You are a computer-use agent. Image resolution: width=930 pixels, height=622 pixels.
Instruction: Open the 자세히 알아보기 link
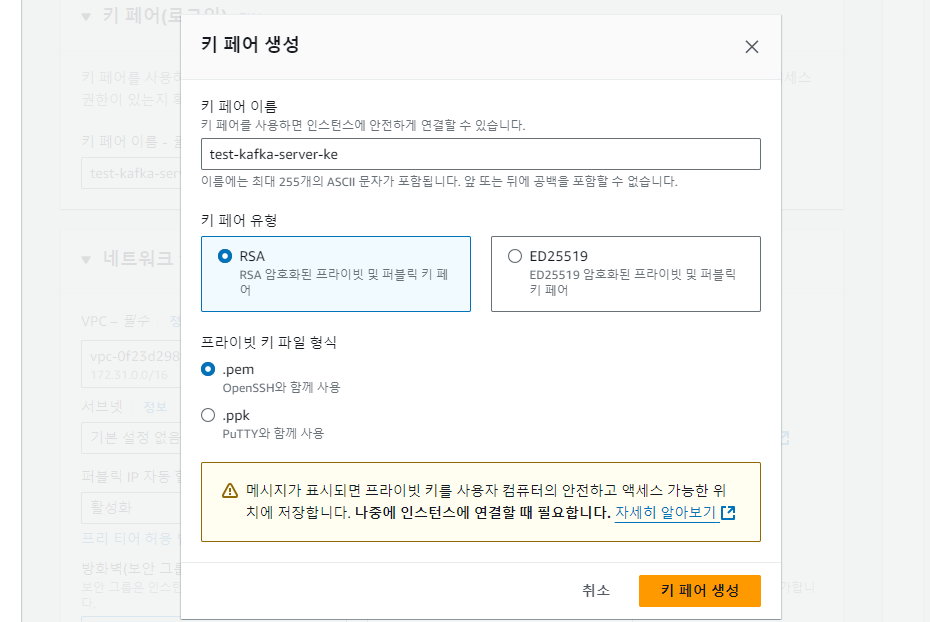point(665,513)
